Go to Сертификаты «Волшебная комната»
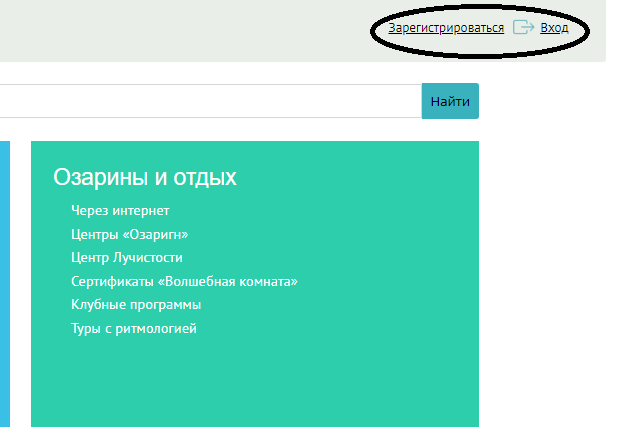This screenshot has width=623, height=427. coord(184,281)
